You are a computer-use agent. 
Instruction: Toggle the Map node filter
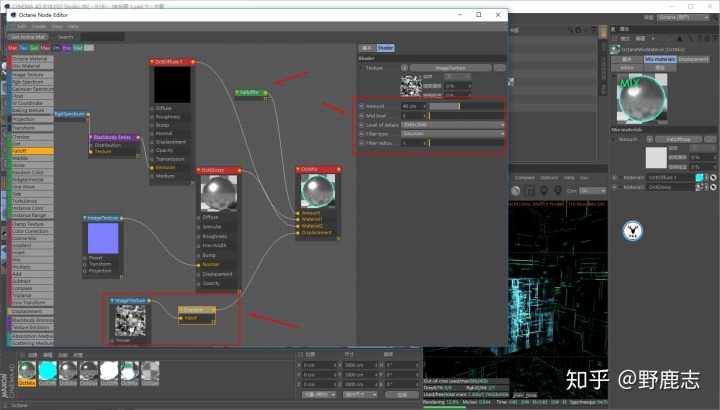click(45, 48)
